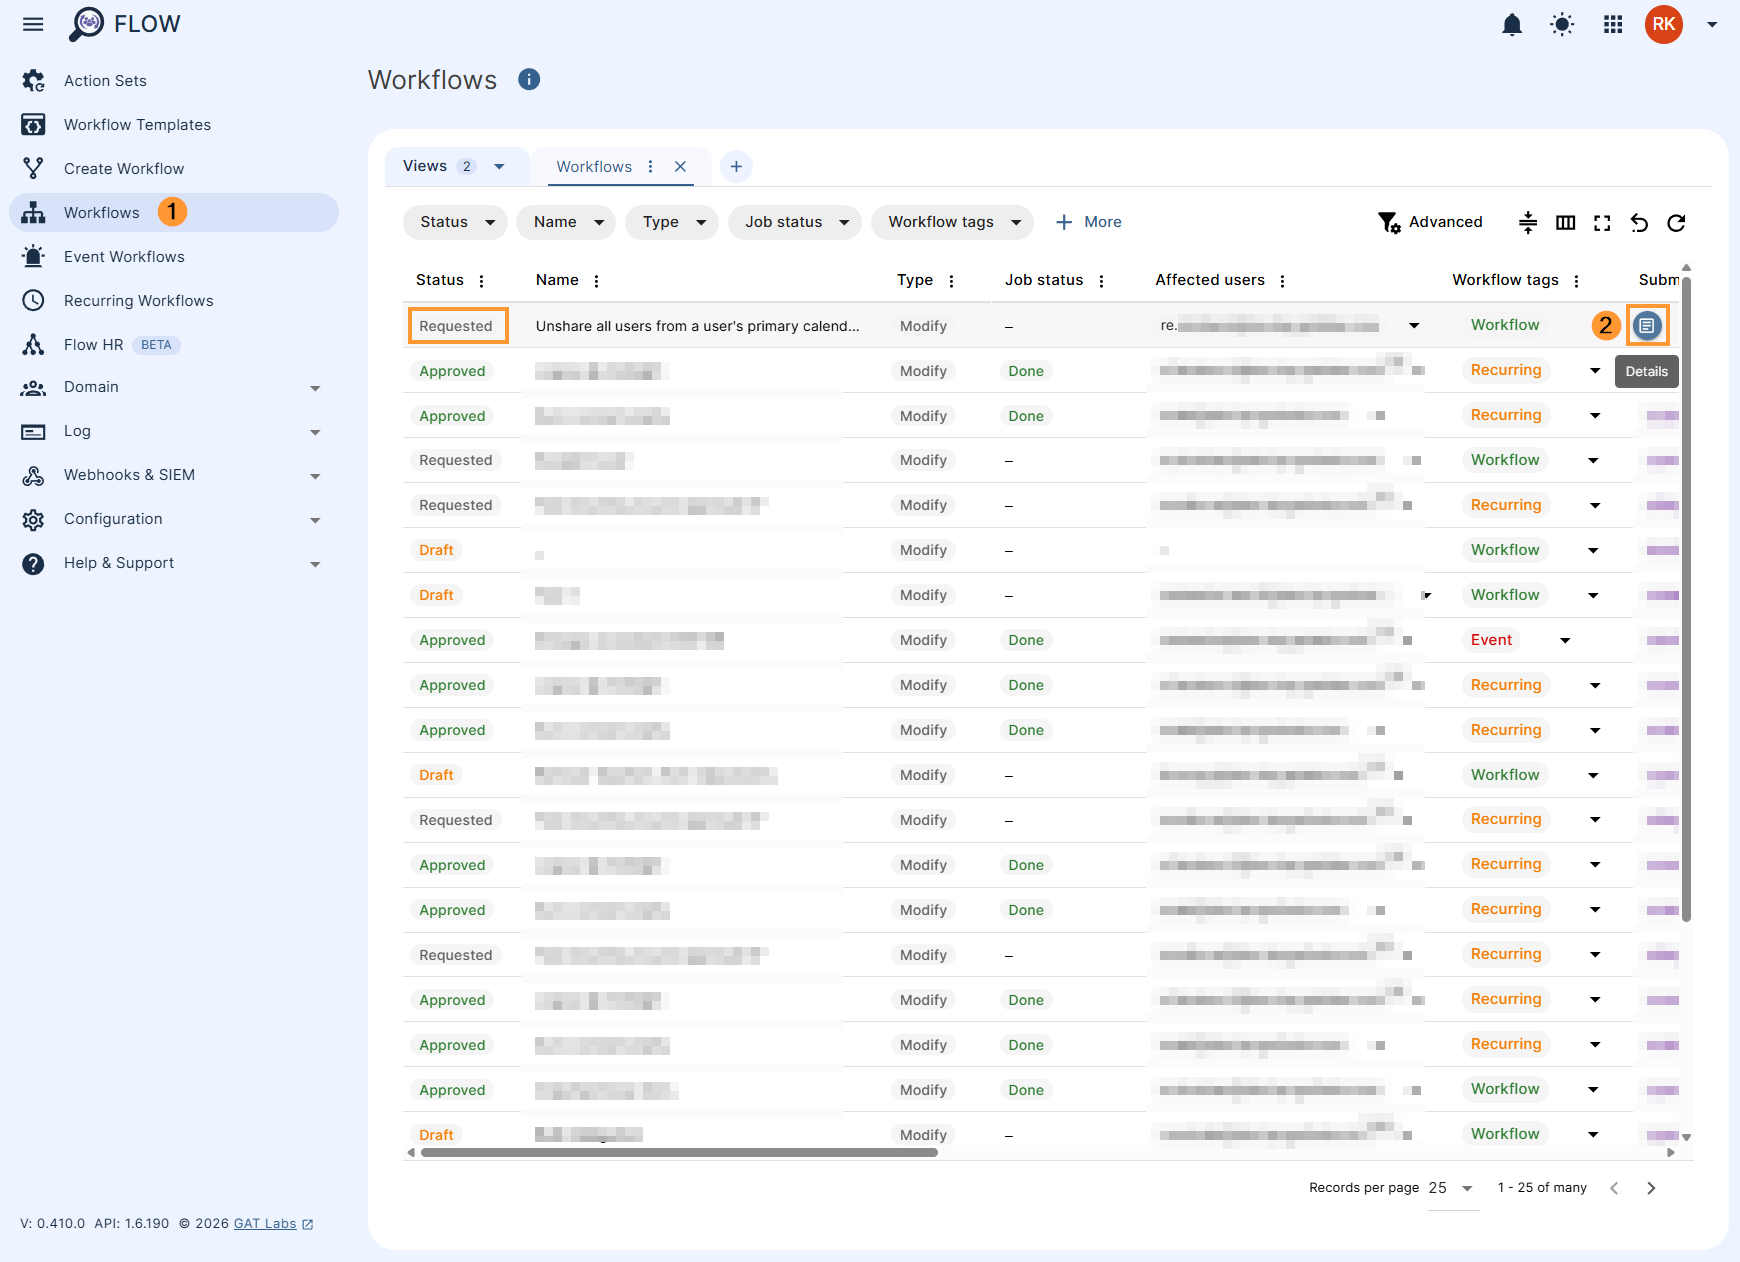Open column settings with the columns icon

click(1565, 222)
